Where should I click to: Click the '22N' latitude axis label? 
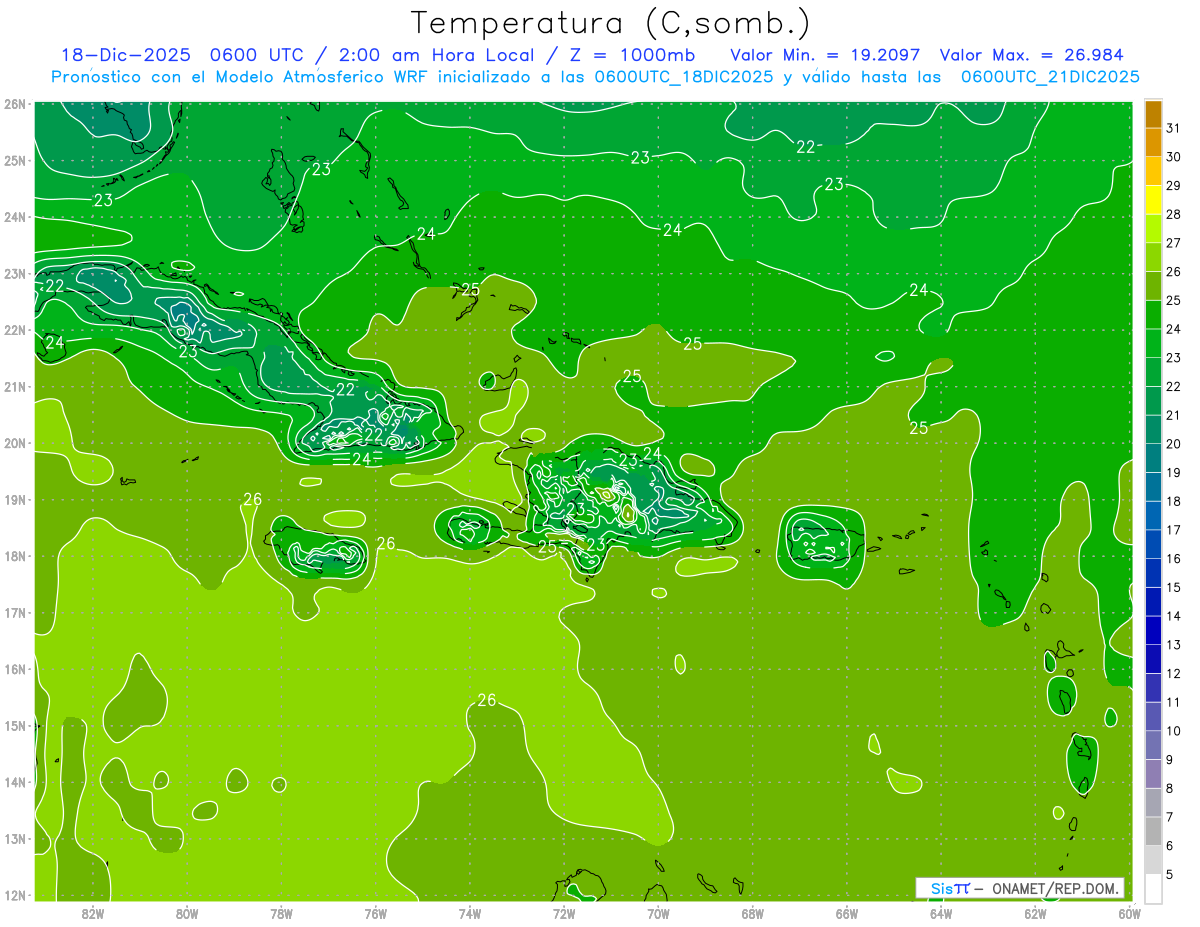coord(15,330)
